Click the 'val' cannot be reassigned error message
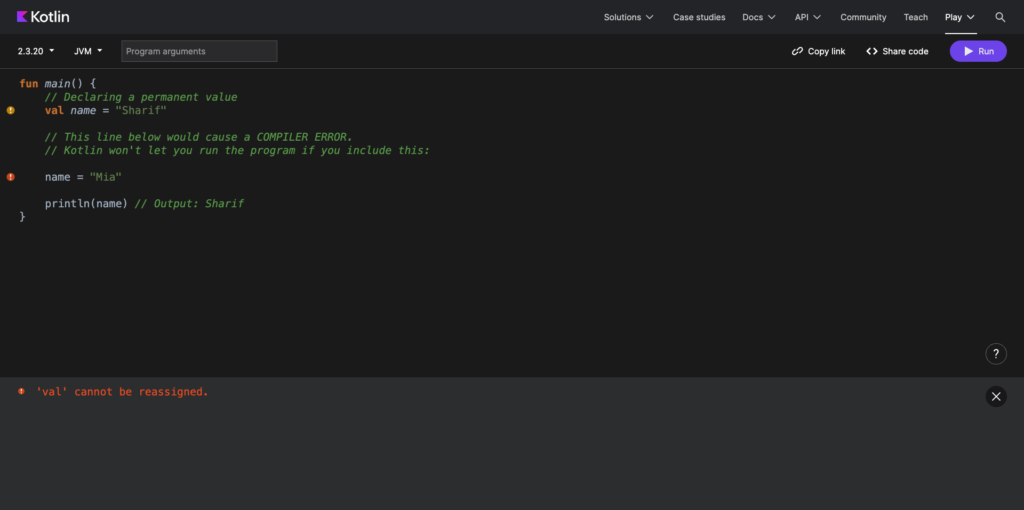1024x510 pixels. coord(122,392)
